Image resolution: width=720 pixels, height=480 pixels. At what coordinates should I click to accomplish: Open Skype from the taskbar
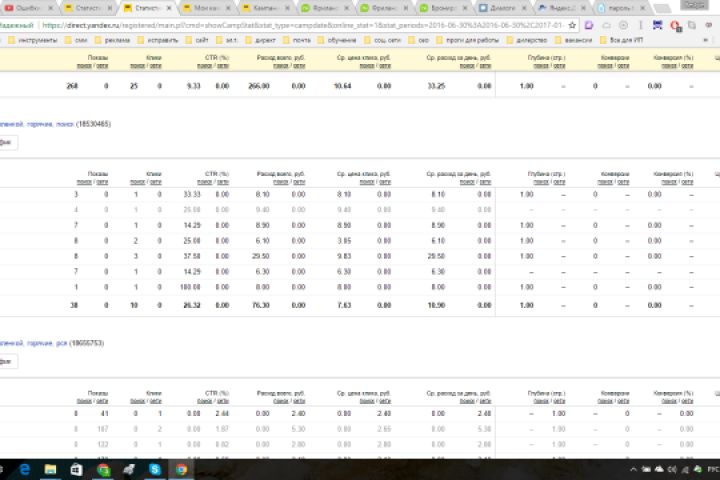click(x=155, y=469)
